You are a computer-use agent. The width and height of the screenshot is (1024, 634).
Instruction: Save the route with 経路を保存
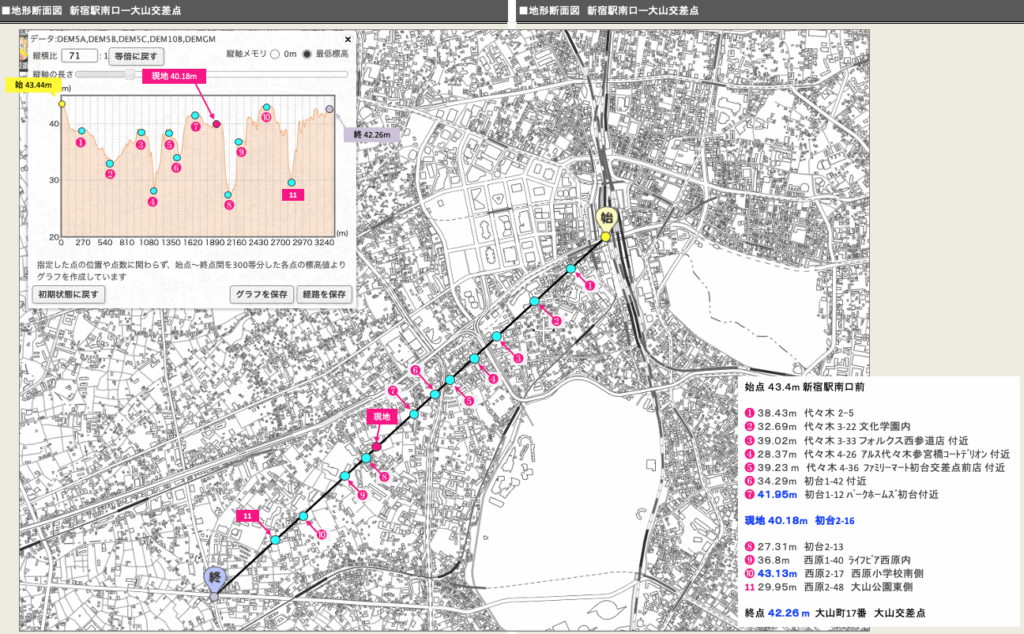[x=325, y=294]
